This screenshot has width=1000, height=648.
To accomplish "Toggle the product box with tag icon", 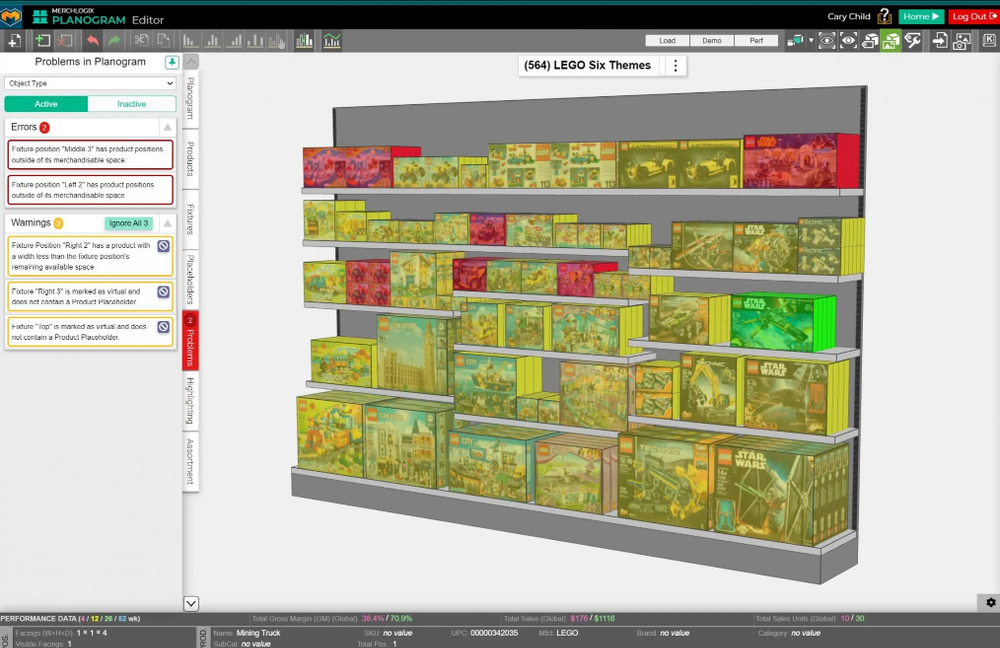I will point(870,41).
